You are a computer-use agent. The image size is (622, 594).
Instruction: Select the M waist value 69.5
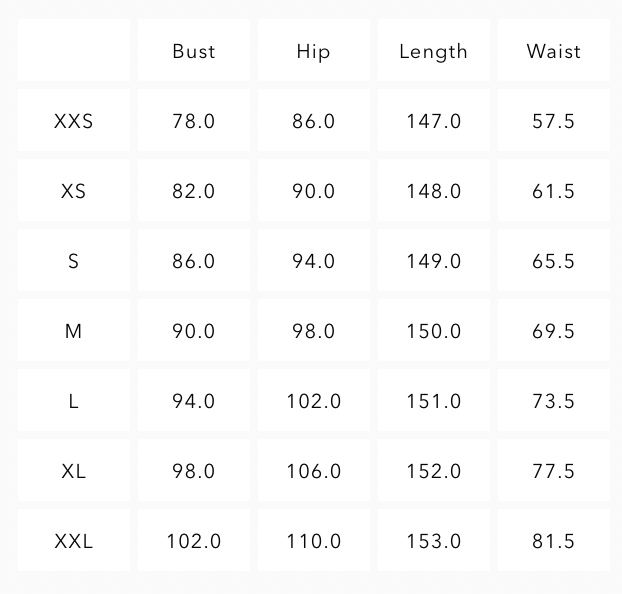tap(553, 331)
